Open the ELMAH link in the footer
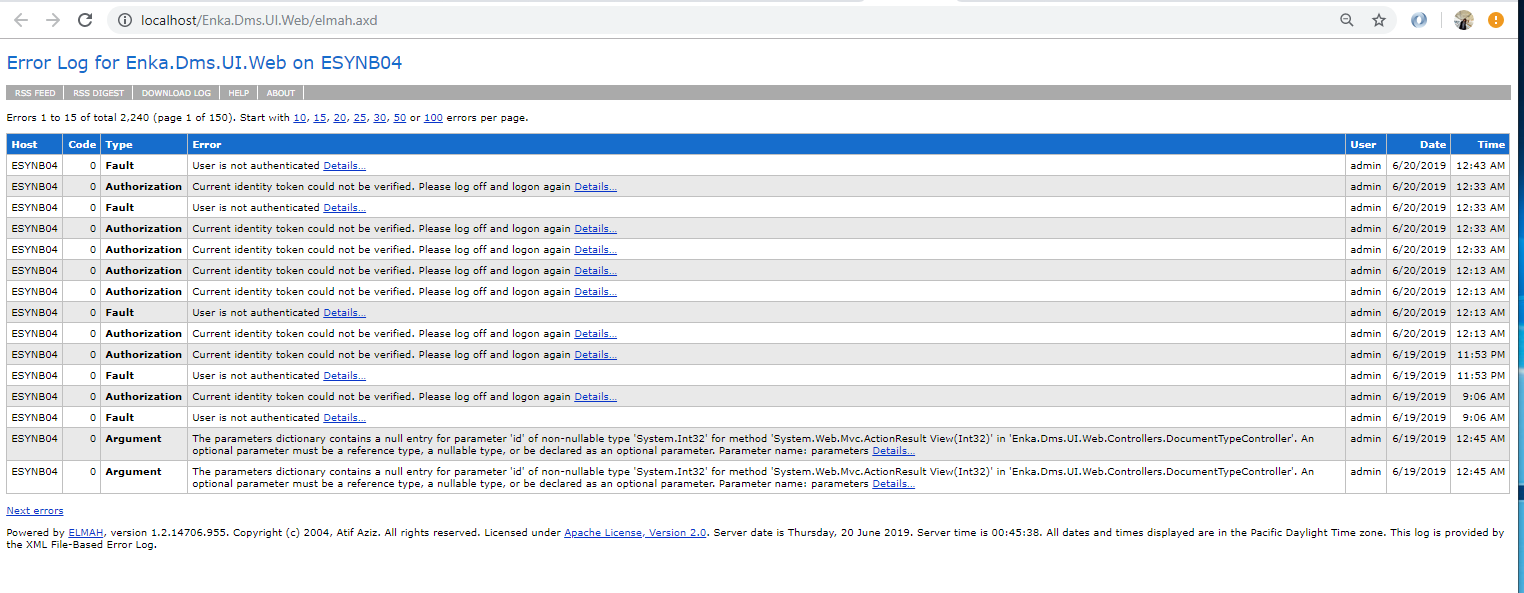The height and width of the screenshot is (593, 1524). click(86, 533)
